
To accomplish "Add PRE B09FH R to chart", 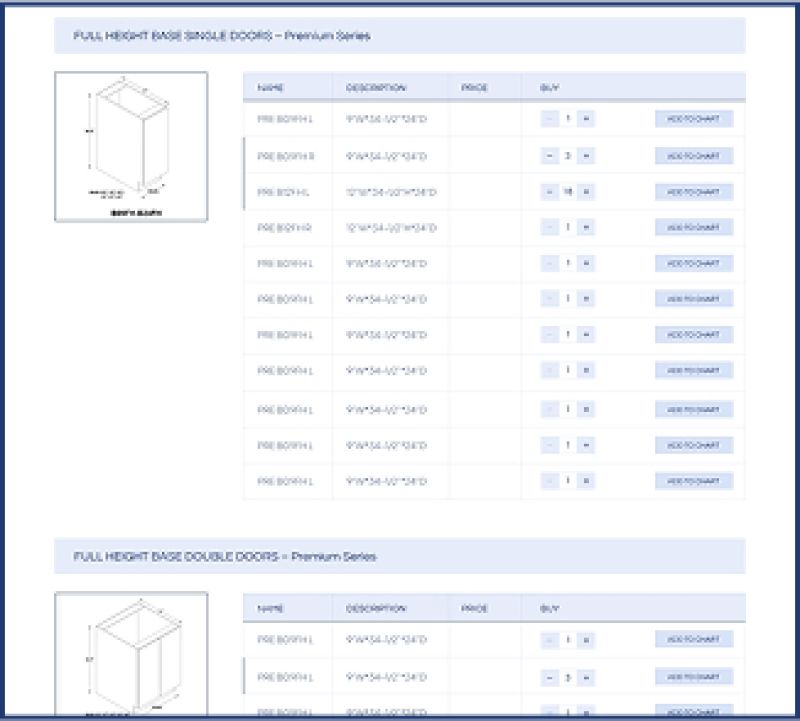I will click(693, 156).
